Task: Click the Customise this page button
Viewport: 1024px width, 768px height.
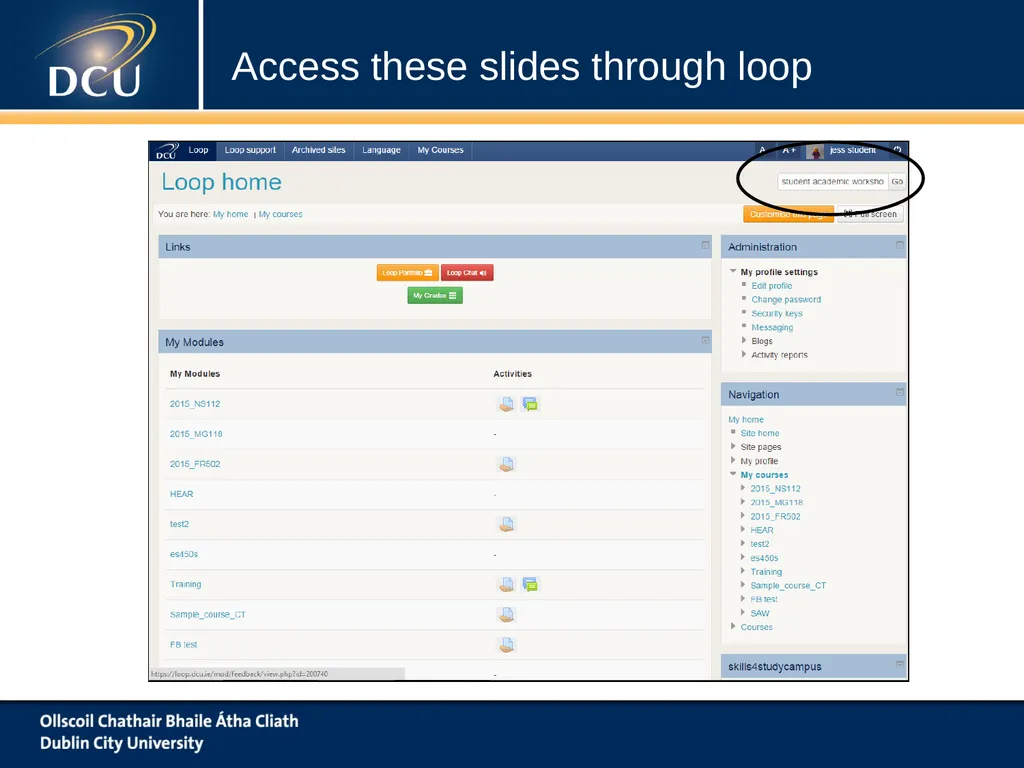Action: (x=788, y=214)
